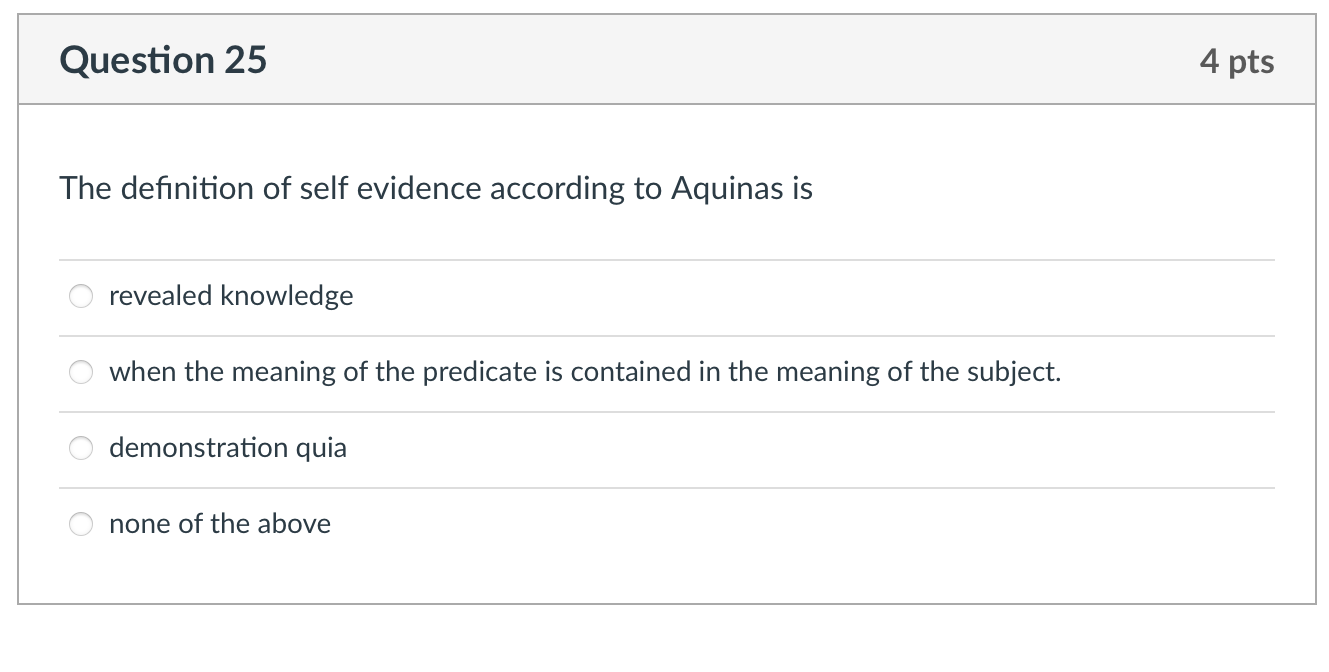The image size is (1329, 672).
Task: Click the text "demonstration quia"
Action: click(228, 448)
